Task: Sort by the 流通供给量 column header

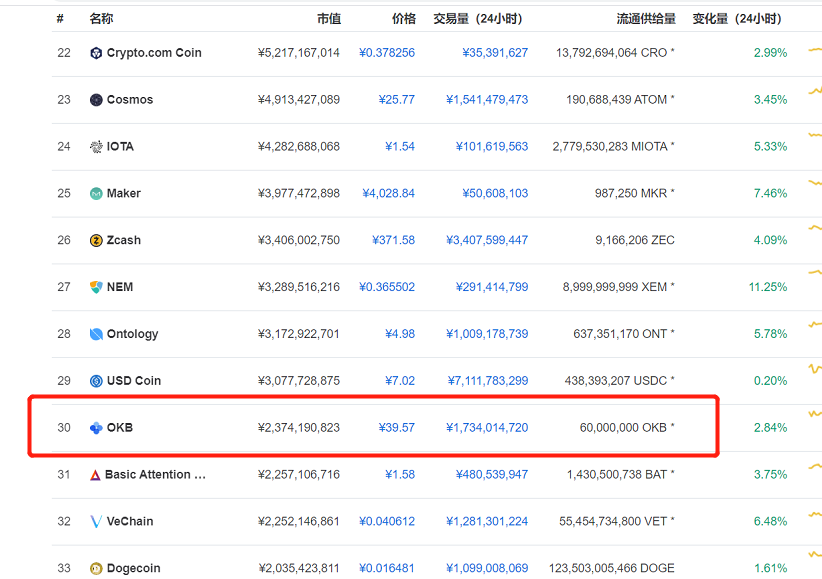Action: coord(646,19)
